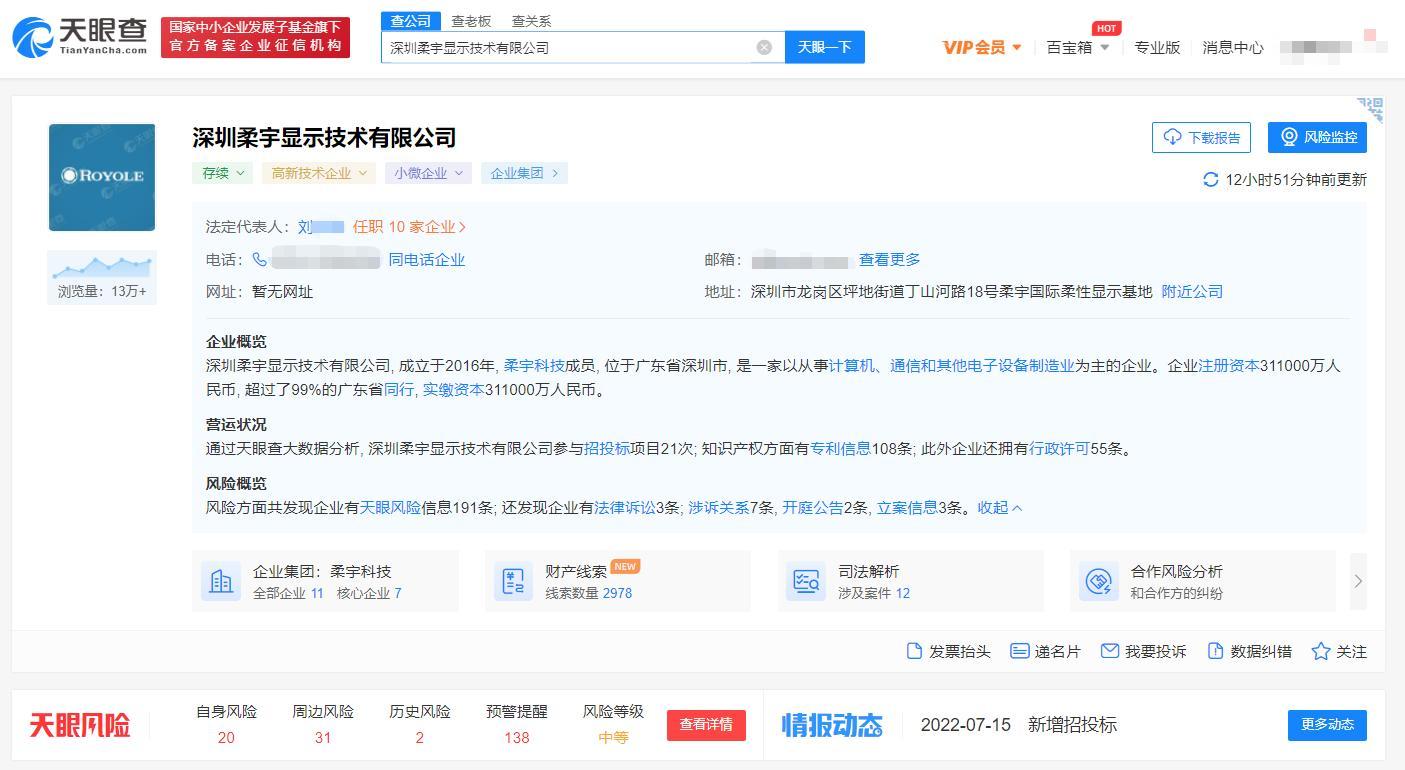Image resolution: width=1405 pixels, height=770 pixels.
Task: Click the 同行 link
Action: click(x=398, y=390)
